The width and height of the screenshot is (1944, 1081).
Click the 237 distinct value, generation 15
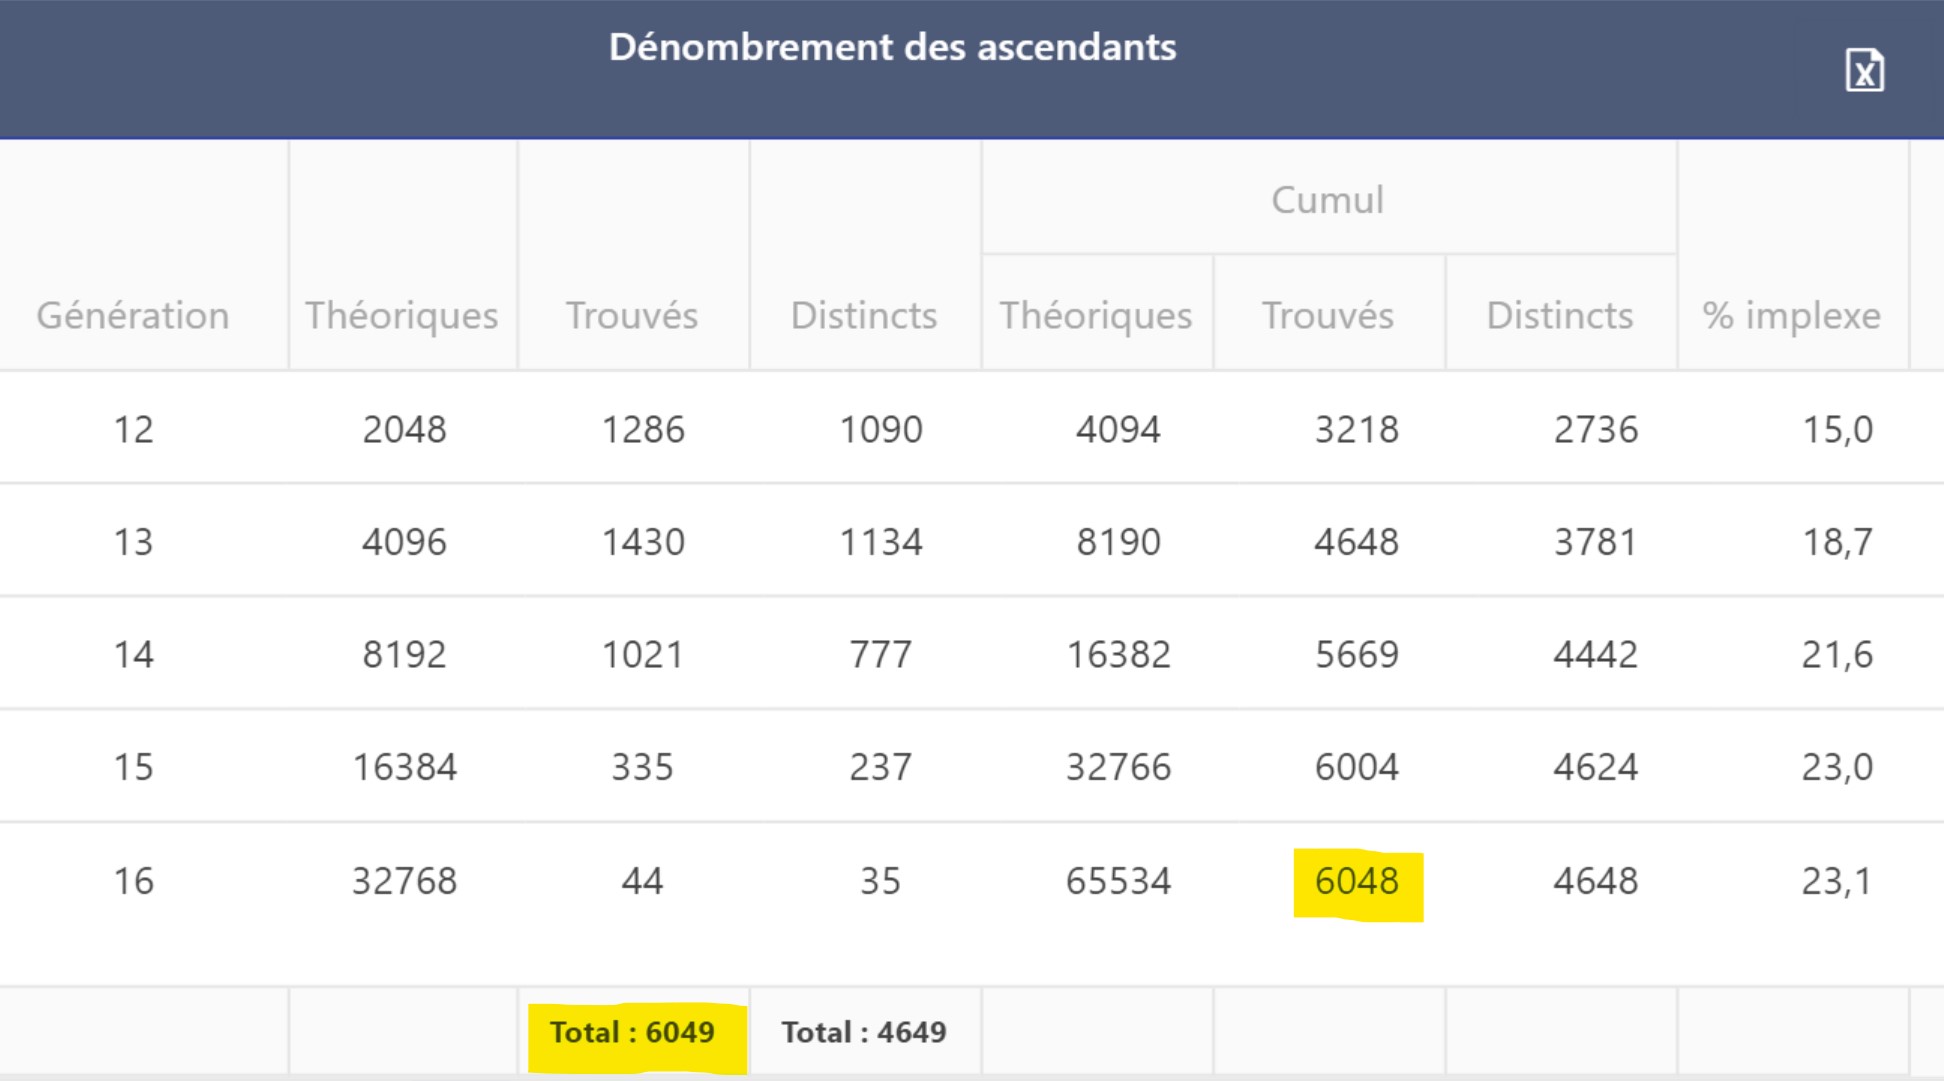click(x=880, y=768)
